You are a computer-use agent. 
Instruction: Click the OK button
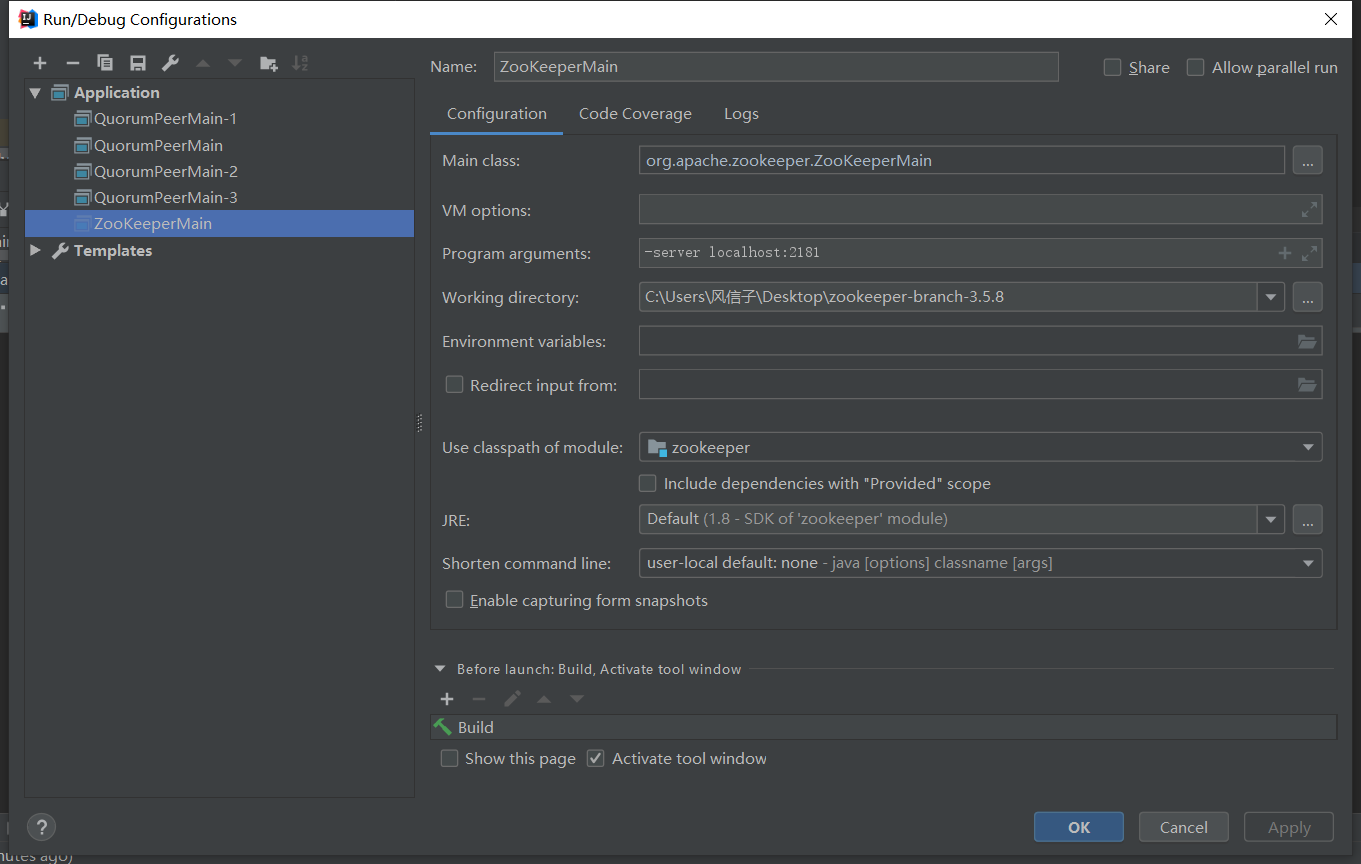[x=1079, y=827]
